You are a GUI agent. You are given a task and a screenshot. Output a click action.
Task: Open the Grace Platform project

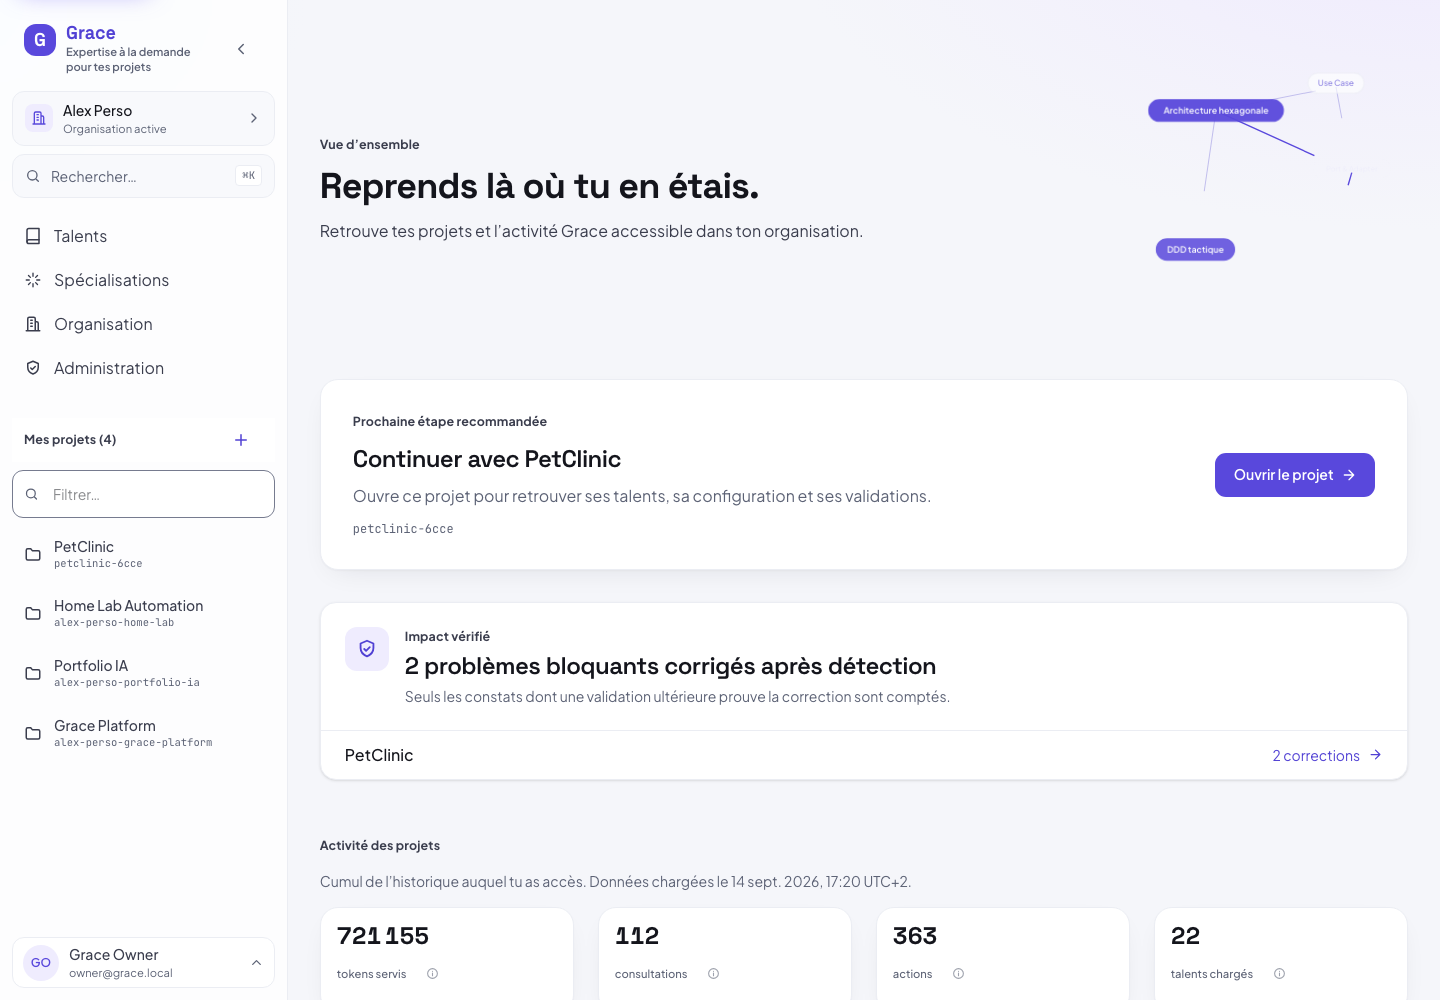click(x=143, y=733)
